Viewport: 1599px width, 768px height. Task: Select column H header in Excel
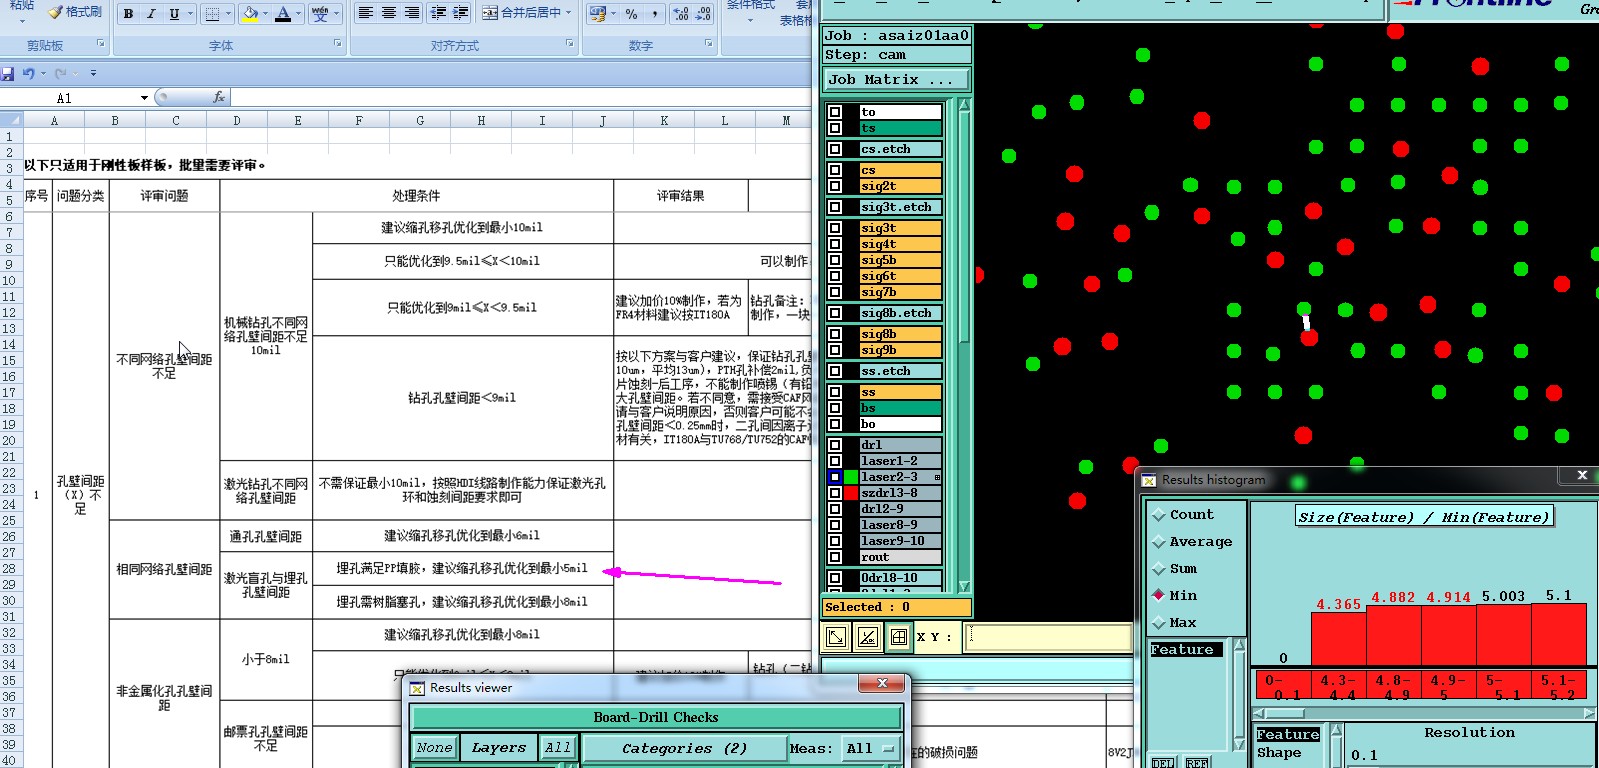(481, 121)
